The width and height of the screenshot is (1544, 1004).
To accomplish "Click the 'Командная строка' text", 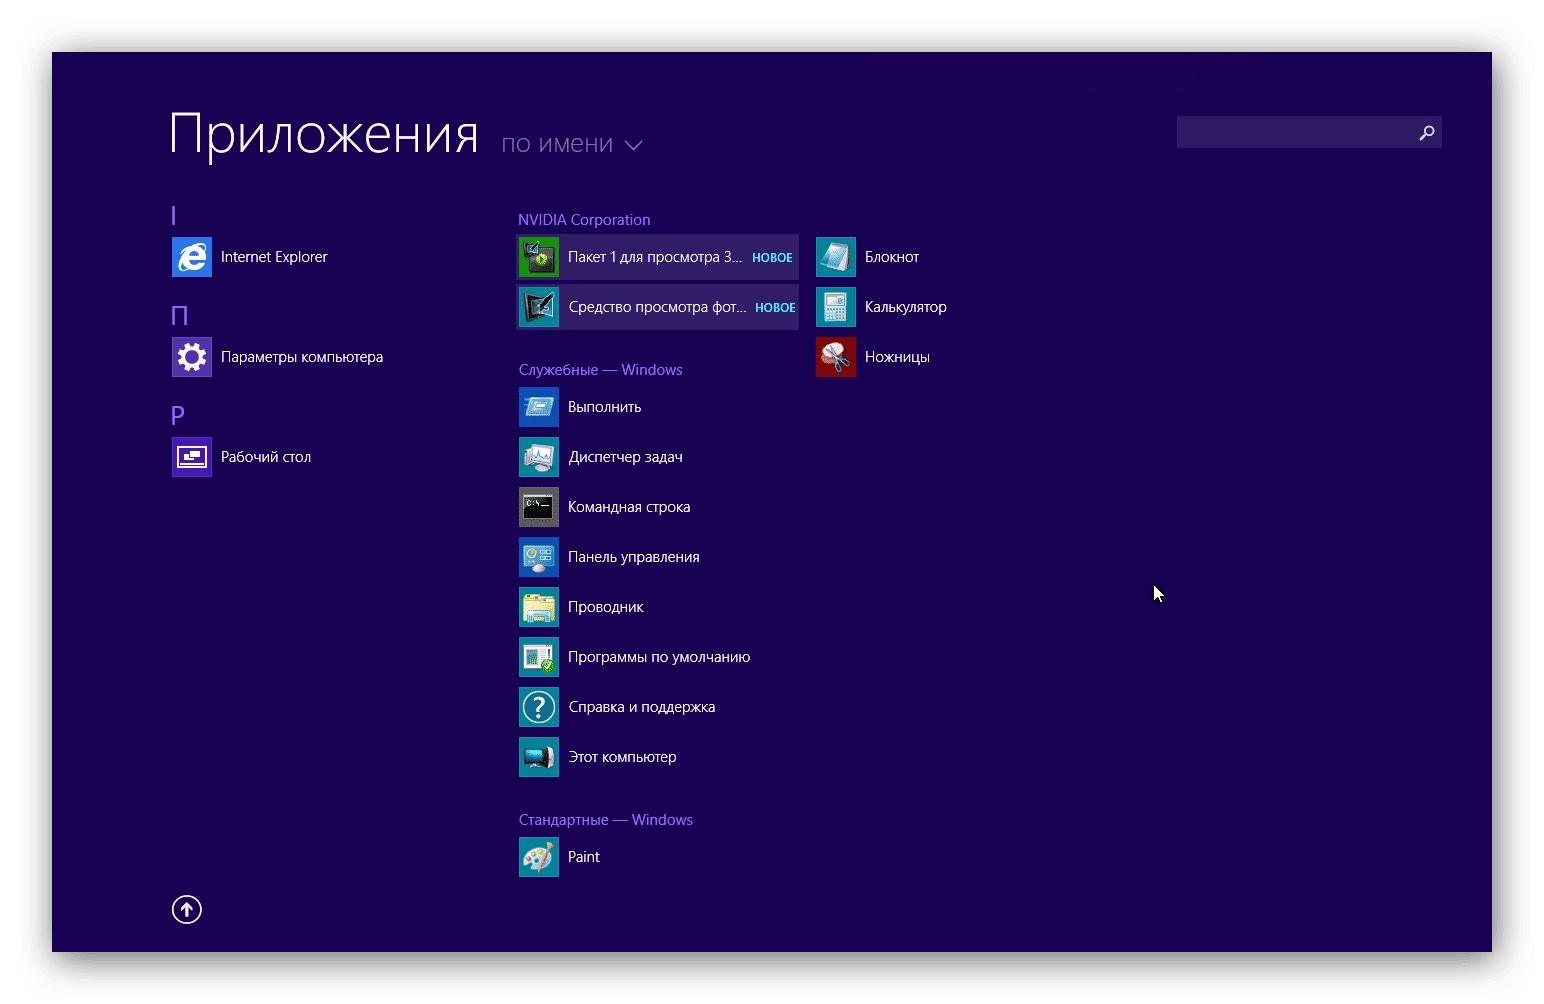I will point(629,507).
